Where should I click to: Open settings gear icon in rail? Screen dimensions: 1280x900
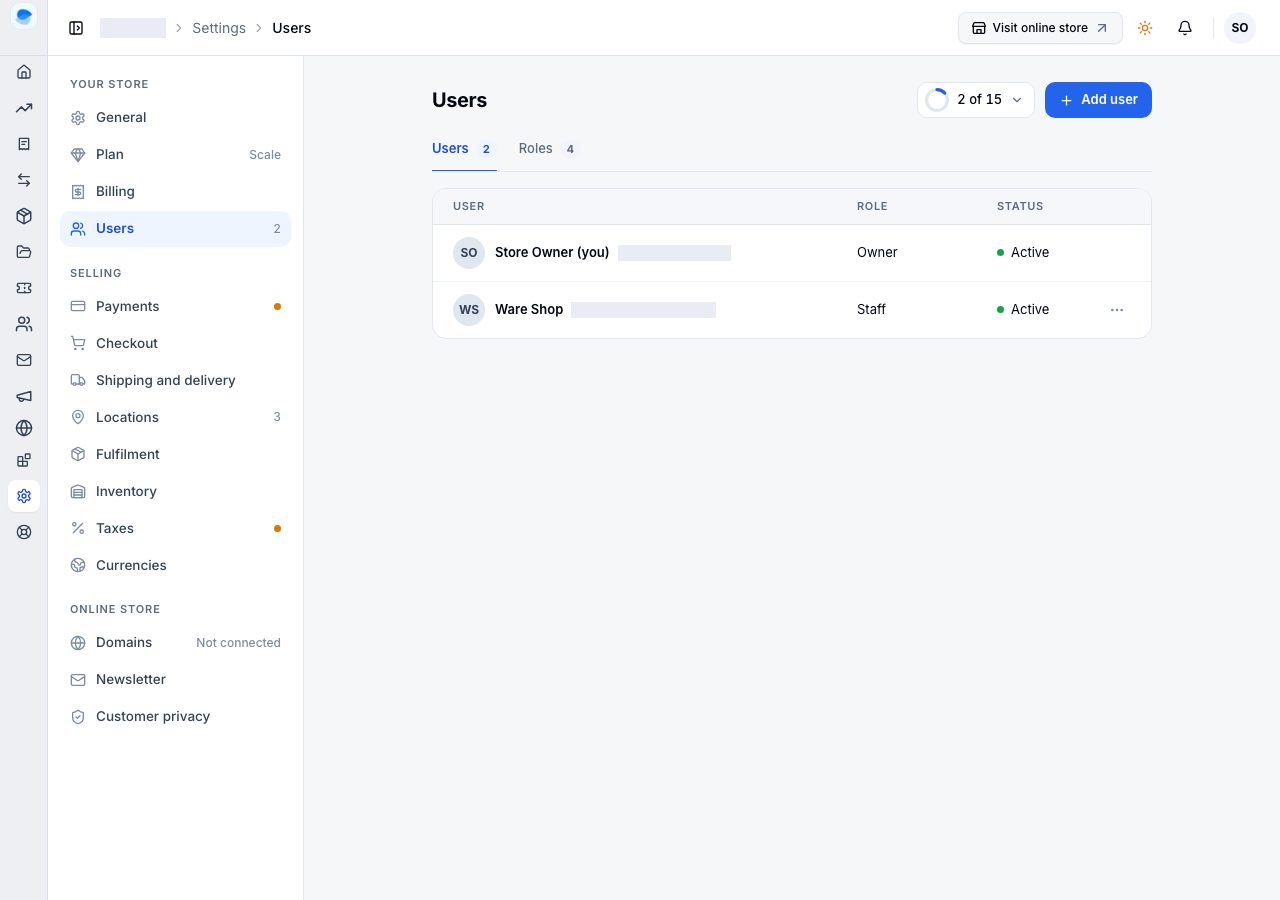pos(24,496)
